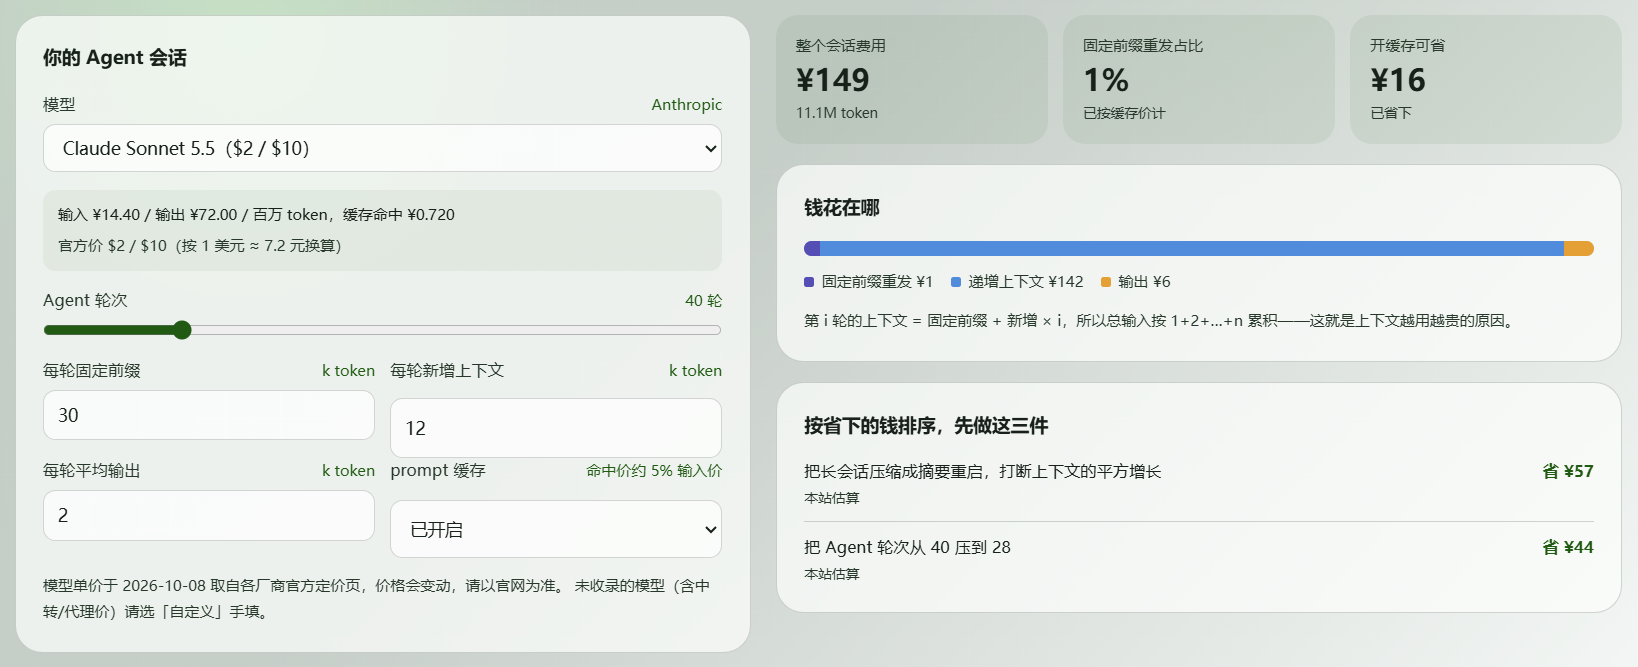Image resolution: width=1638 pixels, height=667 pixels.
Task: Click the 递增上下文 ¥142 legend item
Action: [1017, 282]
